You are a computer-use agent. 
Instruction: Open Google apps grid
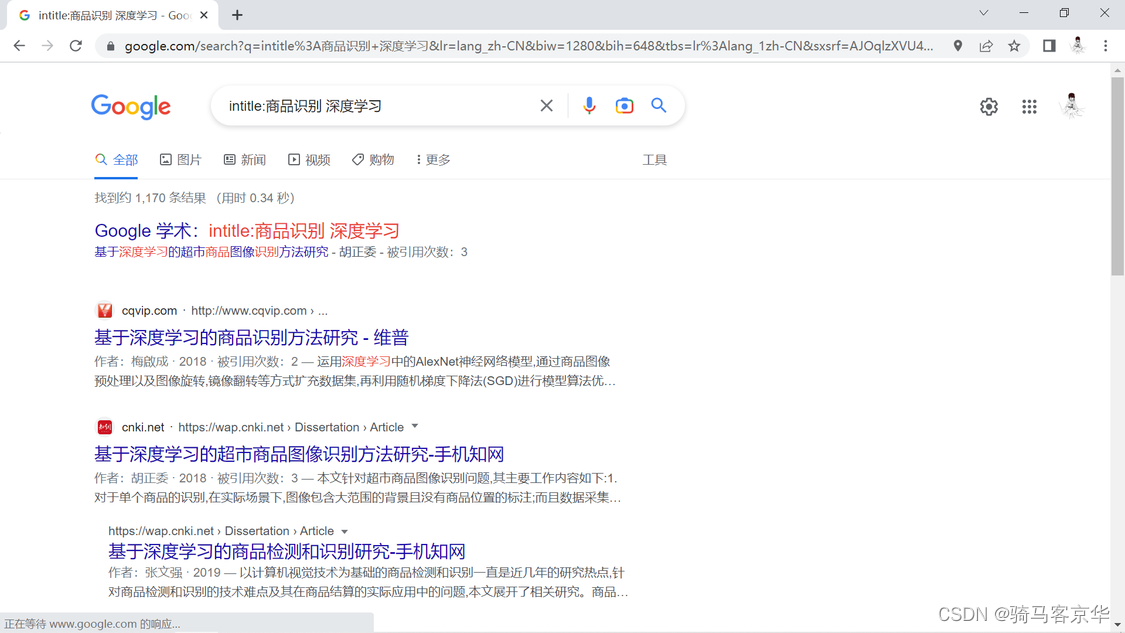[x=1029, y=106]
